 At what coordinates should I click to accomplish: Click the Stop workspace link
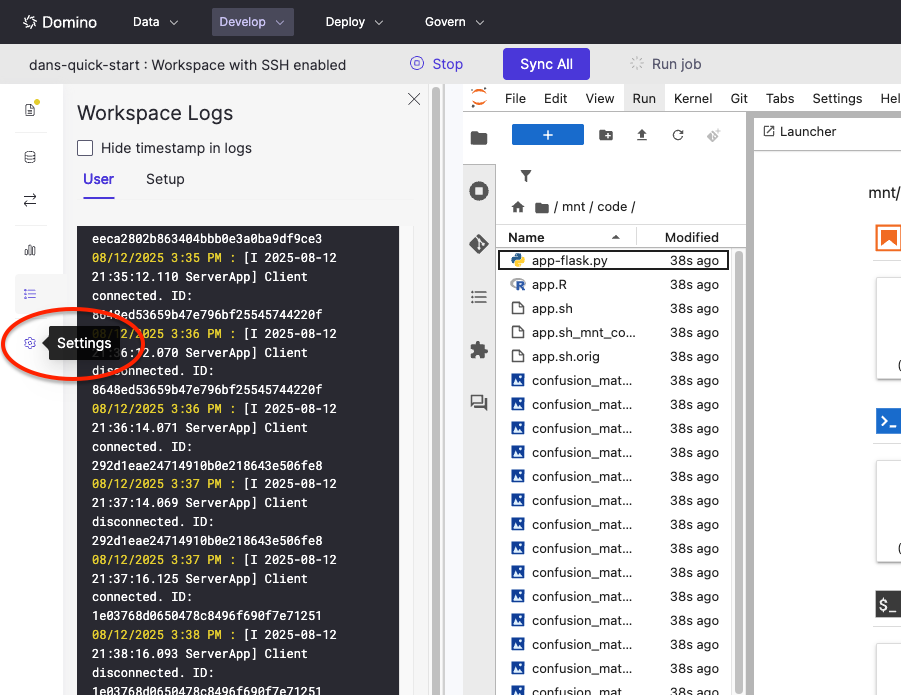448,64
